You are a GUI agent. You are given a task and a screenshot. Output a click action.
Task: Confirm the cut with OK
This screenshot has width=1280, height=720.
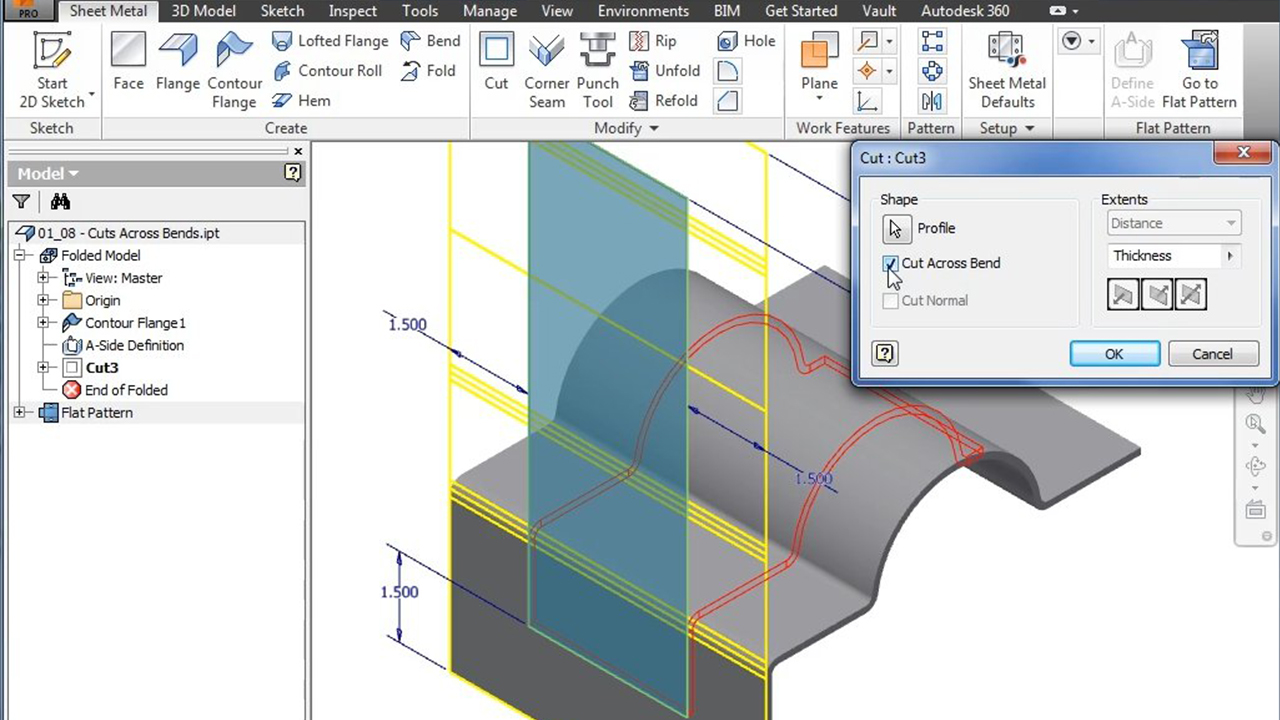click(x=1114, y=354)
